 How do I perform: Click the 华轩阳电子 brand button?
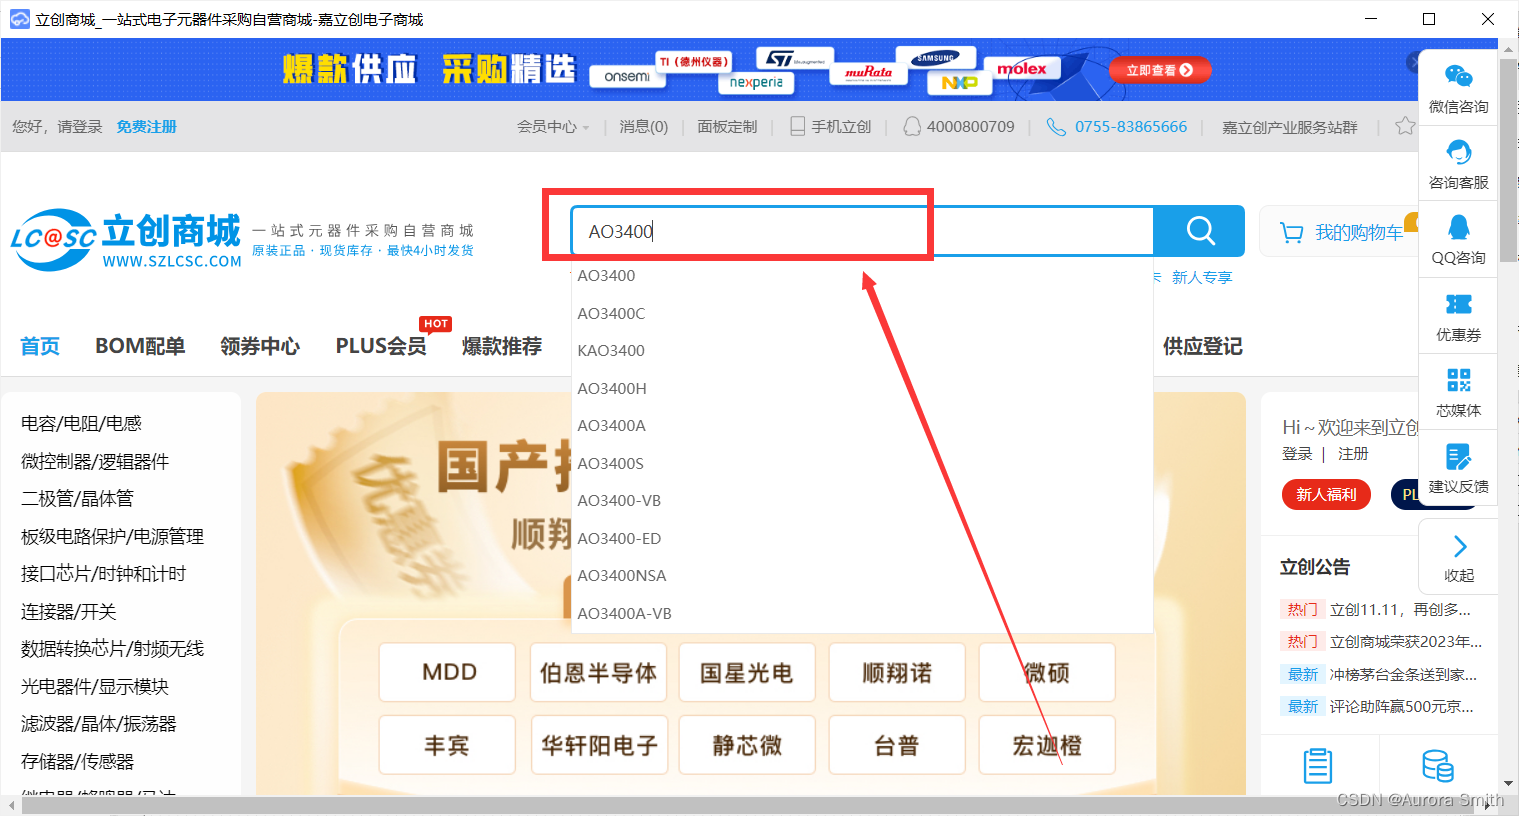tap(597, 745)
